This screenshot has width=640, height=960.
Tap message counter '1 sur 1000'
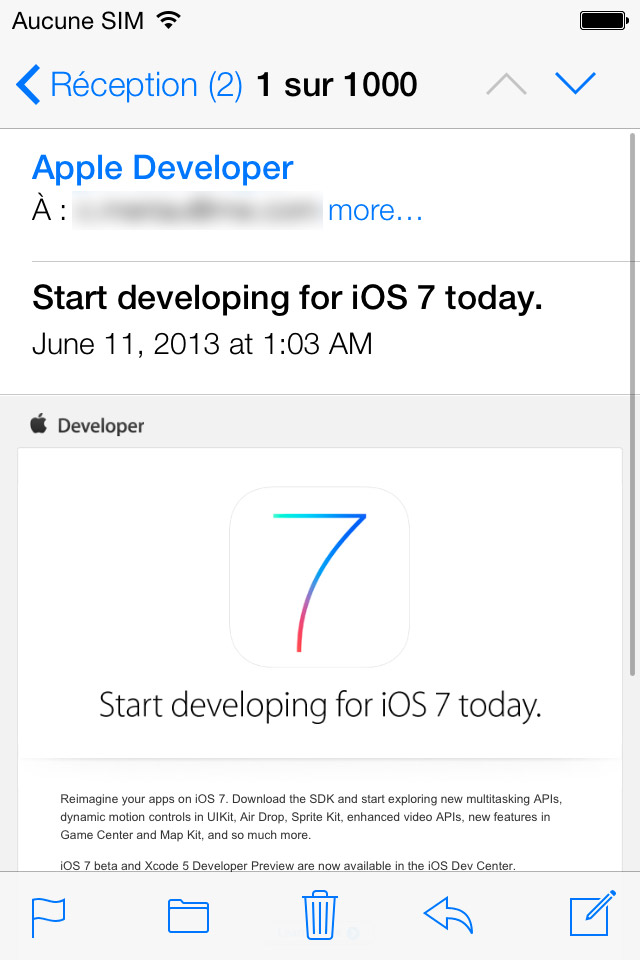337,84
